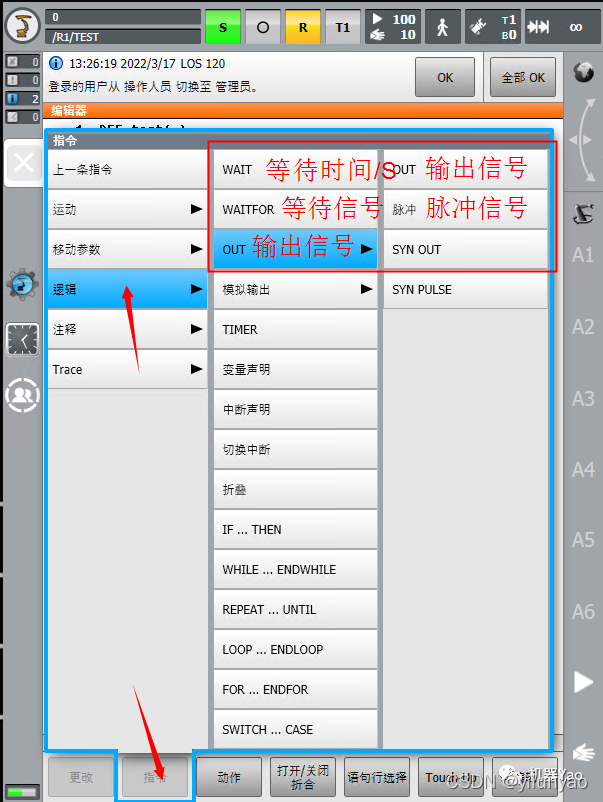
Task: Click the user group icon in sidebar
Action: click(x=22, y=395)
